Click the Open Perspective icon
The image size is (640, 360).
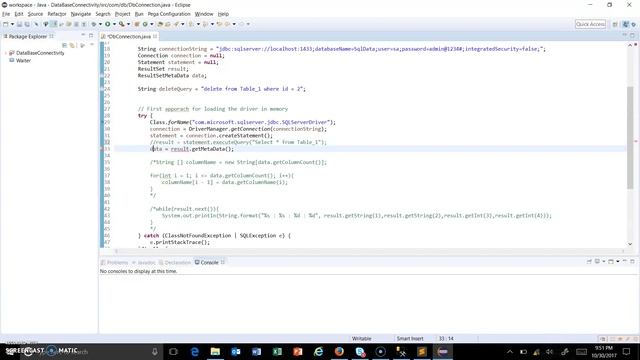point(615,24)
